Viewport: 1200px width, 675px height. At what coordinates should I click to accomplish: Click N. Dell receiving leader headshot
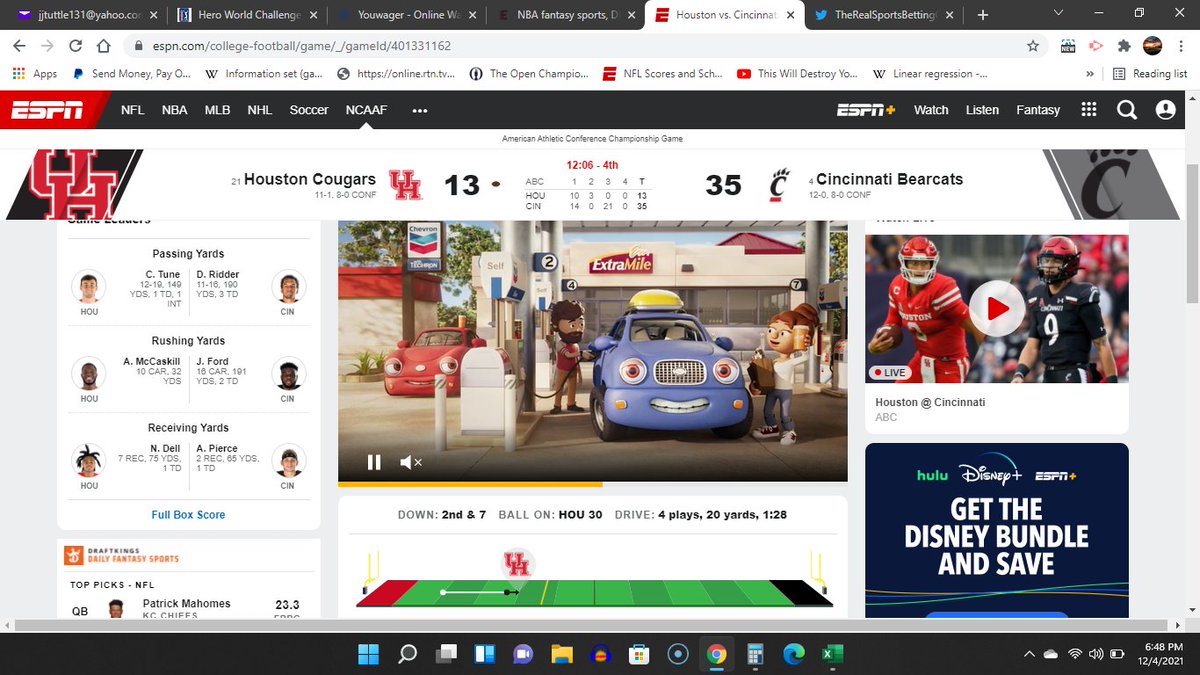[x=89, y=462]
